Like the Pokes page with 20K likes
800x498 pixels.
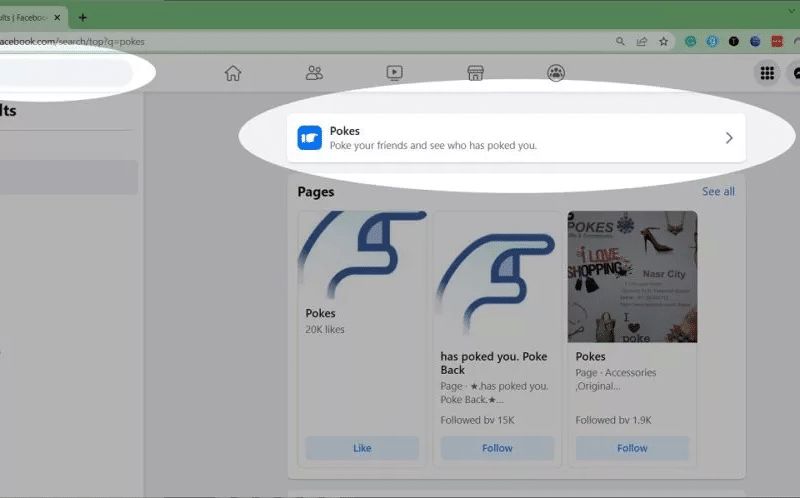pyautogui.click(x=362, y=448)
